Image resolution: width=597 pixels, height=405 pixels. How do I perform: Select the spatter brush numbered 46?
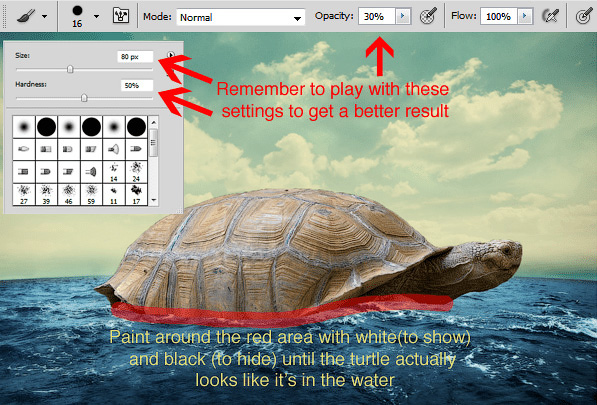(x=69, y=194)
